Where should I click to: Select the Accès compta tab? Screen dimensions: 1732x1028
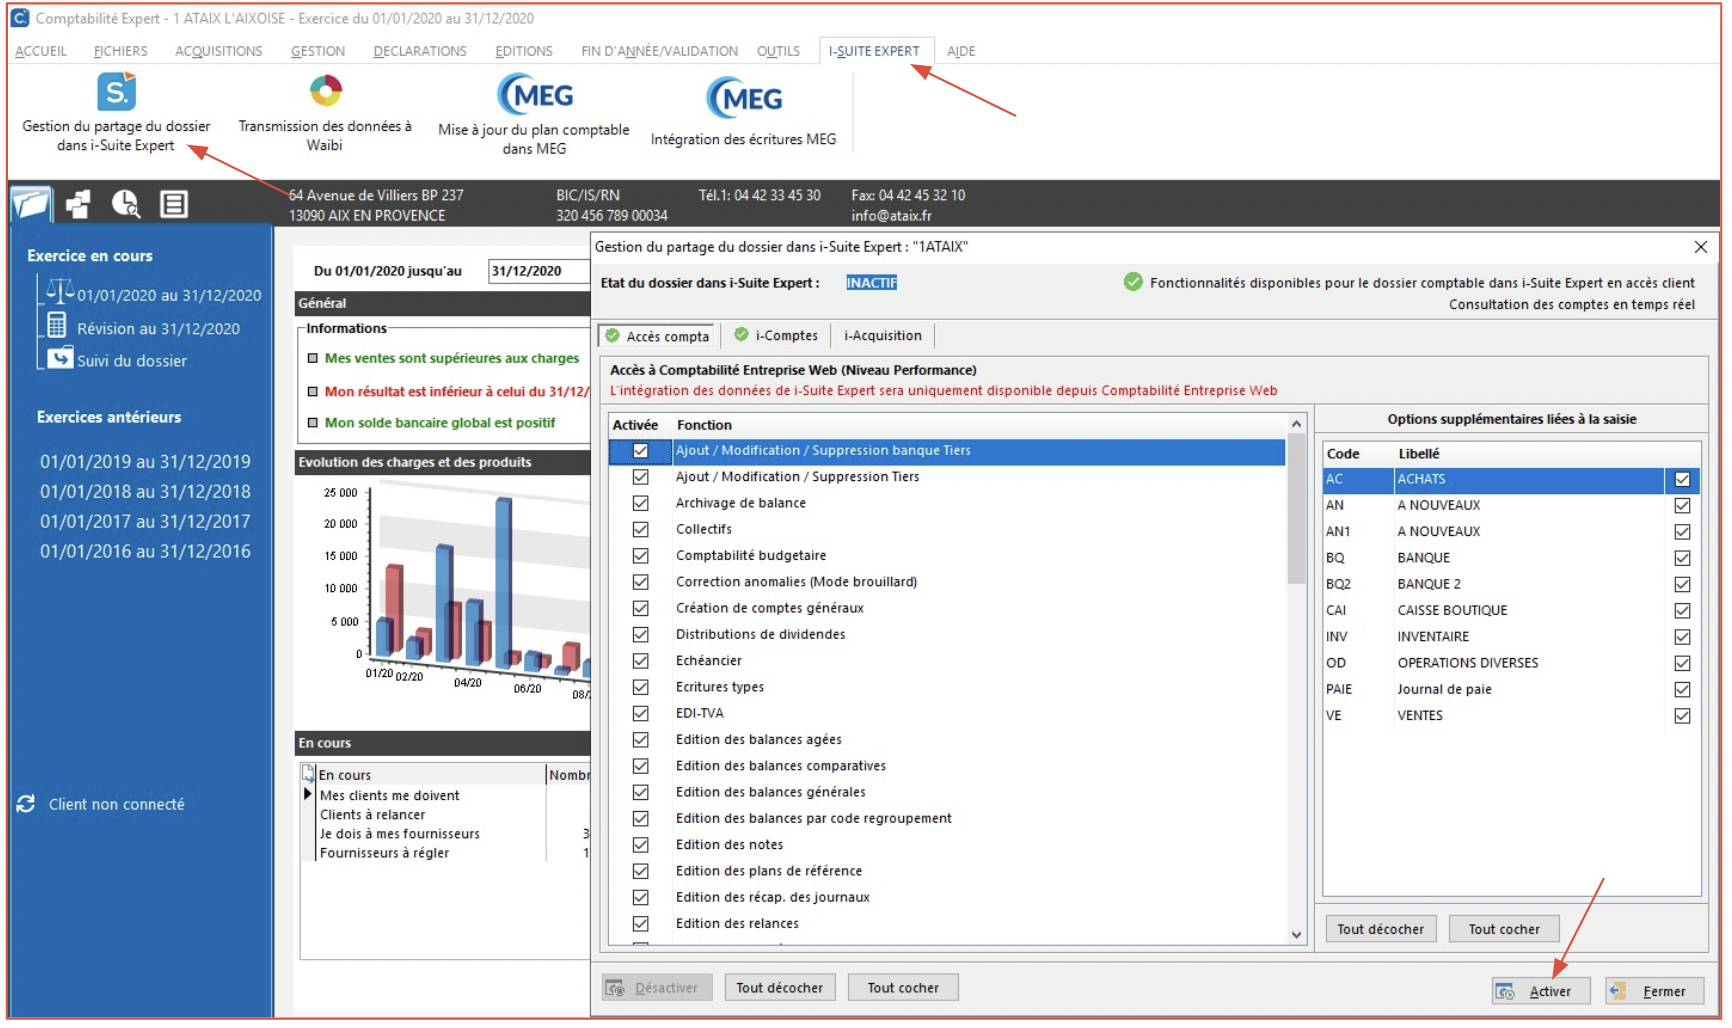pyautogui.click(x=658, y=336)
